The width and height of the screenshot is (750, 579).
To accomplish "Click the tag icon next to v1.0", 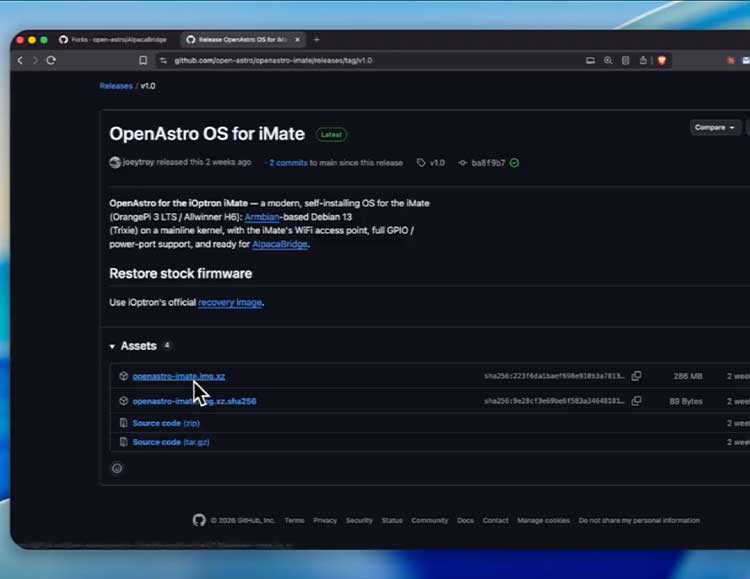I will [421, 163].
